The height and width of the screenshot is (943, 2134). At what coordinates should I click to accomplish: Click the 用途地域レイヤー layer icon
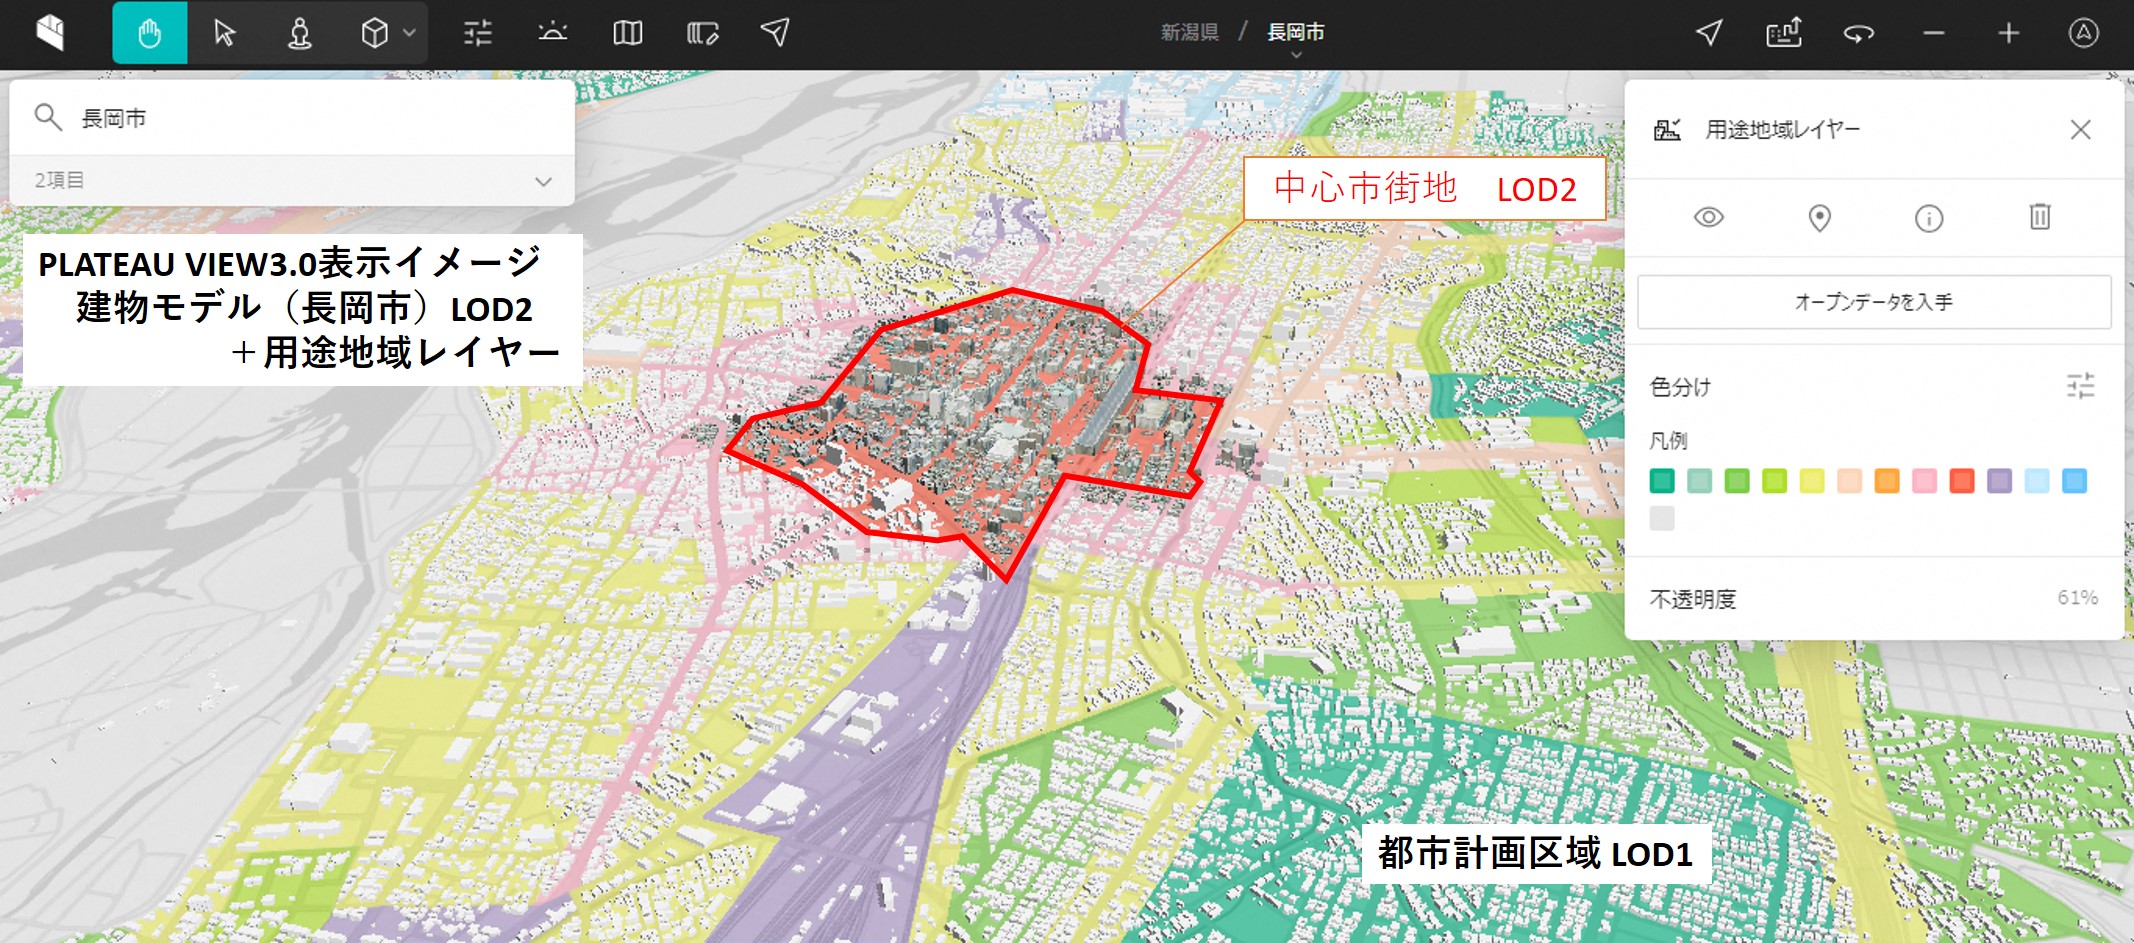click(1667, 130)
